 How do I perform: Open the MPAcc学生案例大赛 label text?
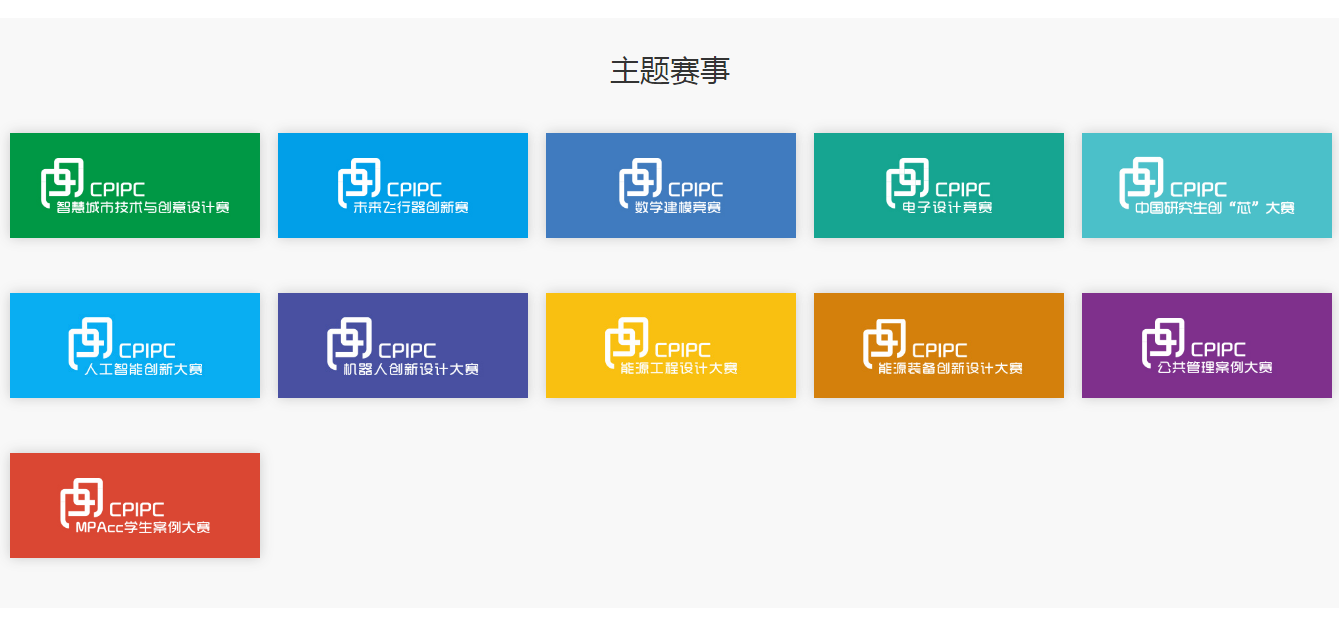(x=143, y=528)
